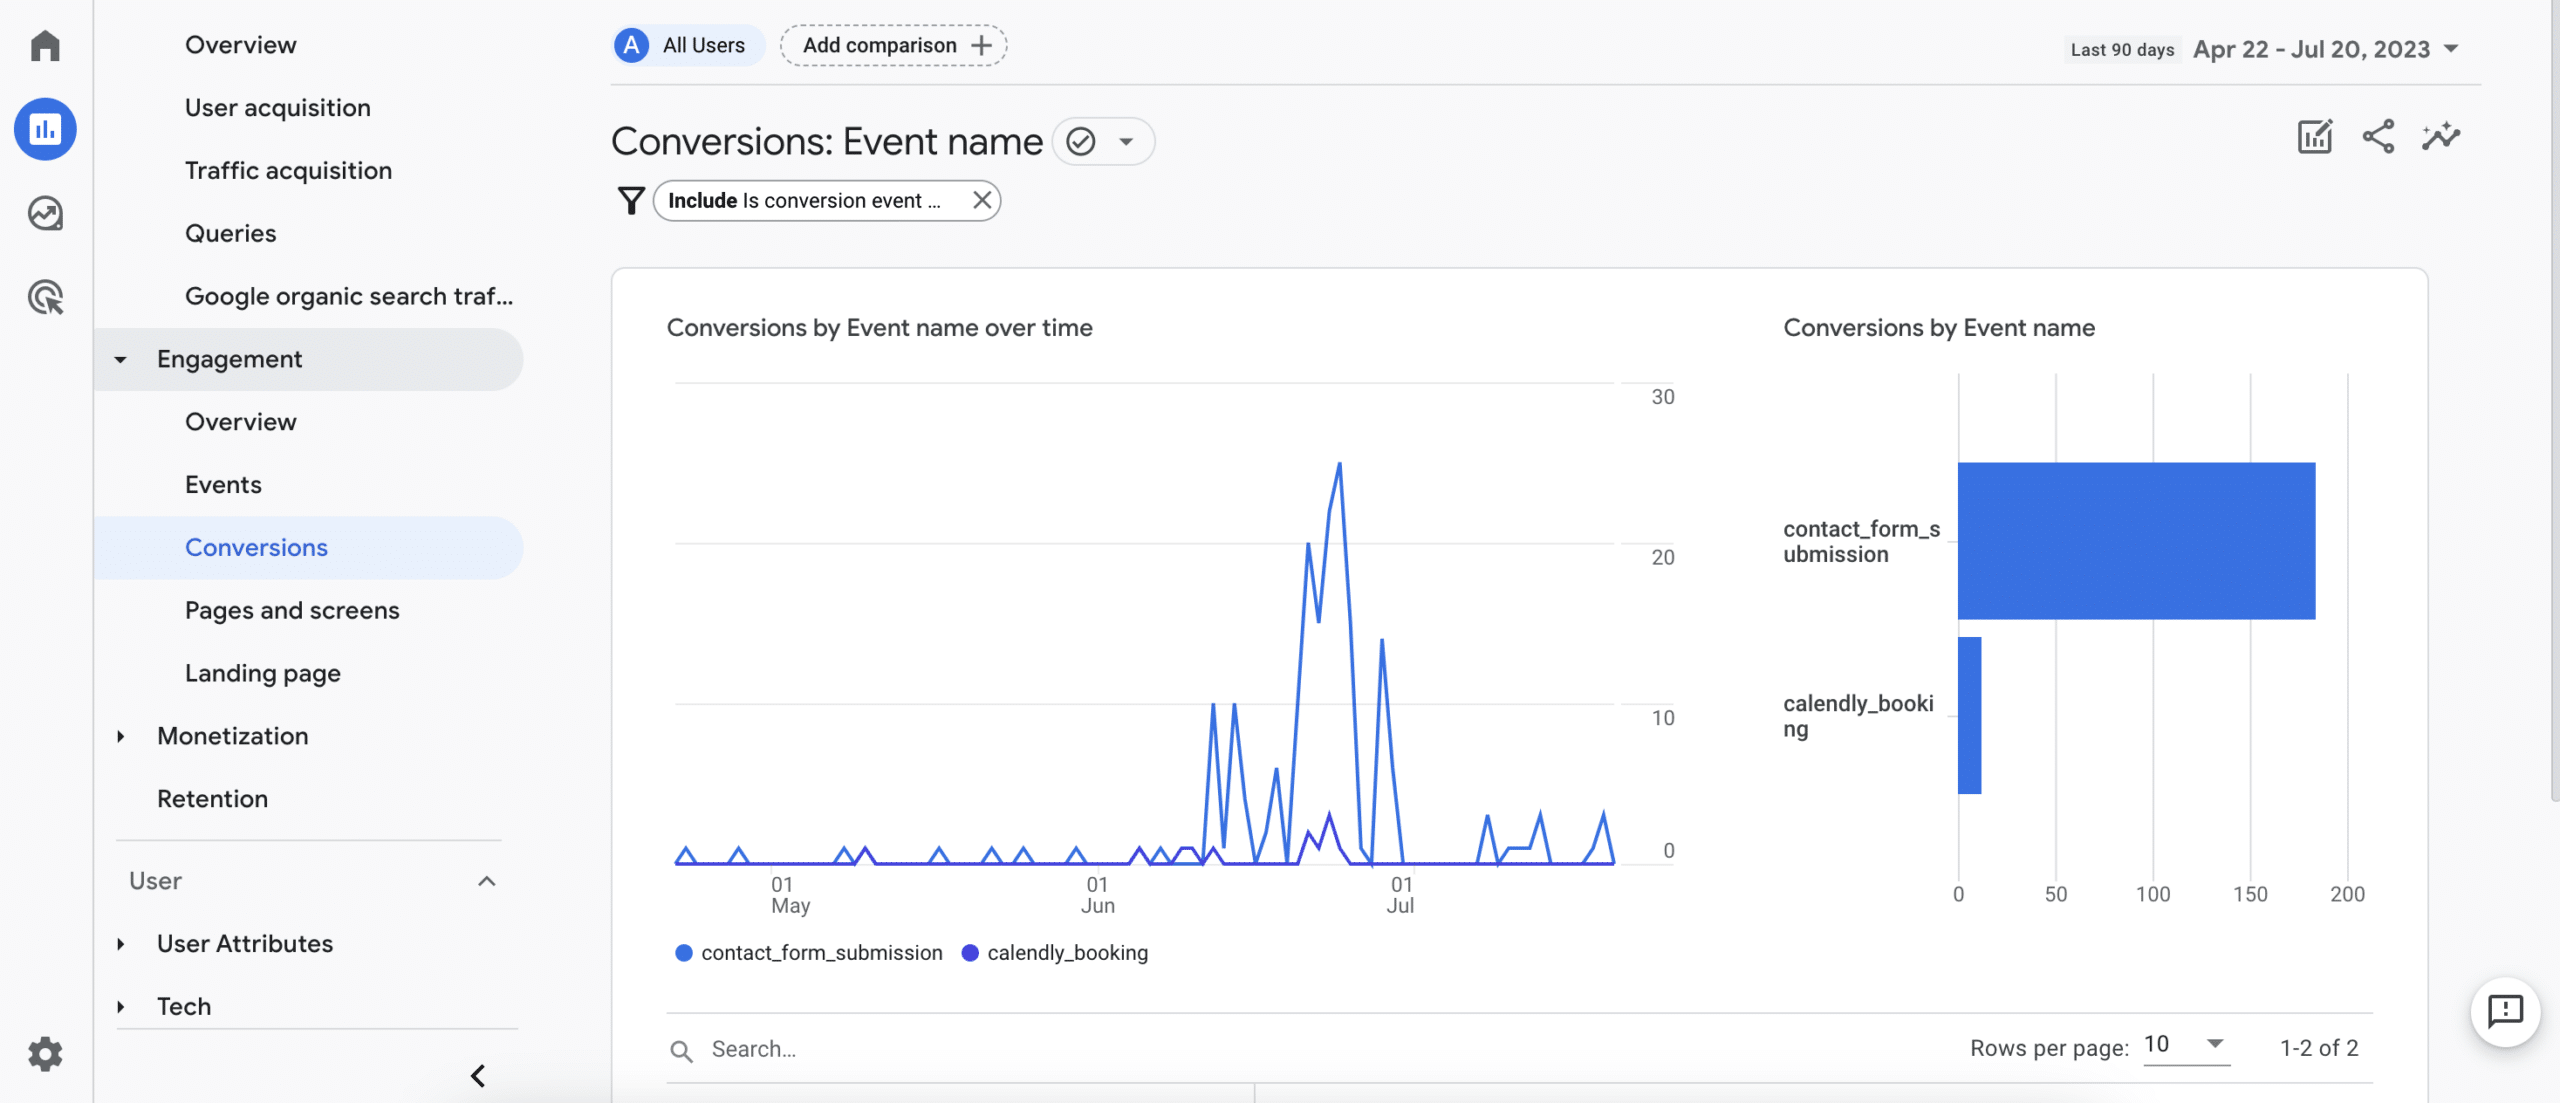
Task: Click the filter funnel icon
Action: click(x=630, y=199)
